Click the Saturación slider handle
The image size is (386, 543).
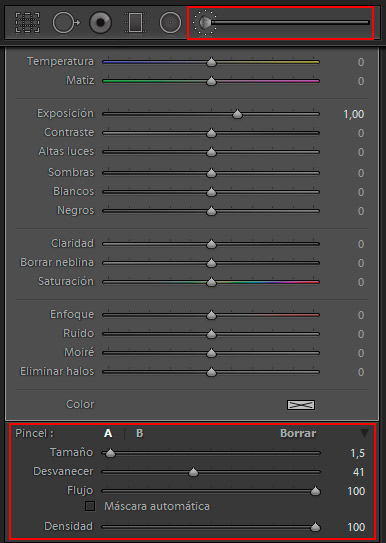pos(211,282)
